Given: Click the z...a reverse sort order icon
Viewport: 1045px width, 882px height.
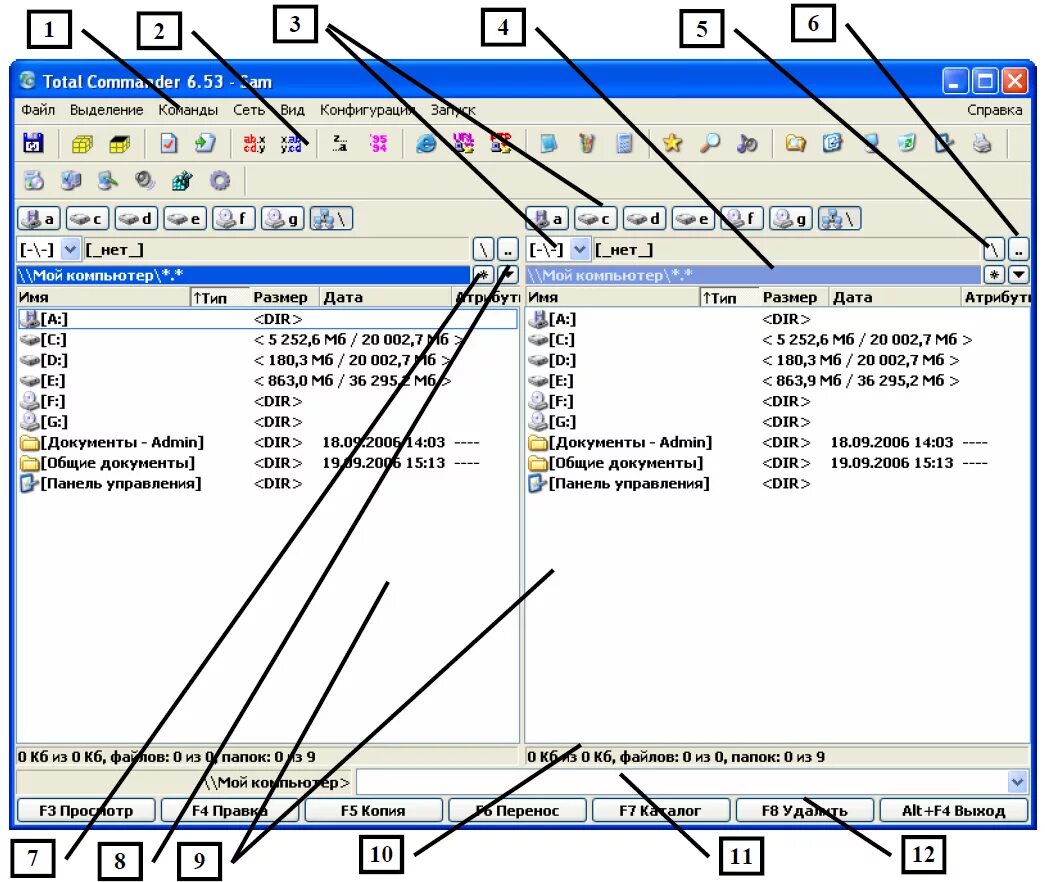Looking at the screenshot, I should click(x=340, y=143).
